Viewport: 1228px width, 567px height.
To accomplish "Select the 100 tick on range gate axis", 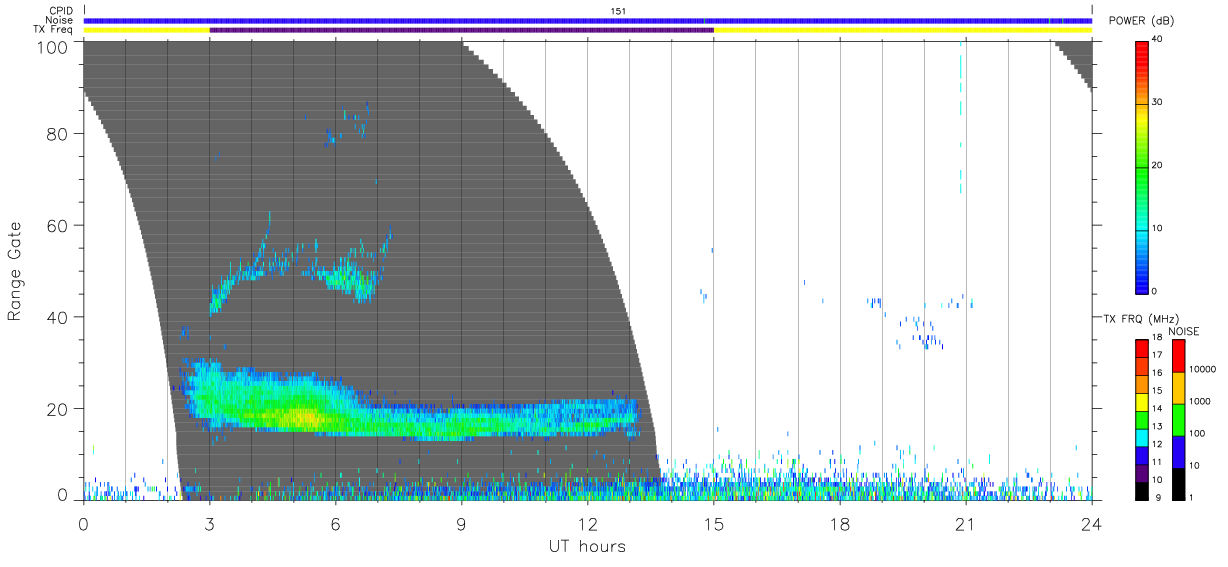I will tap(51, 46).
